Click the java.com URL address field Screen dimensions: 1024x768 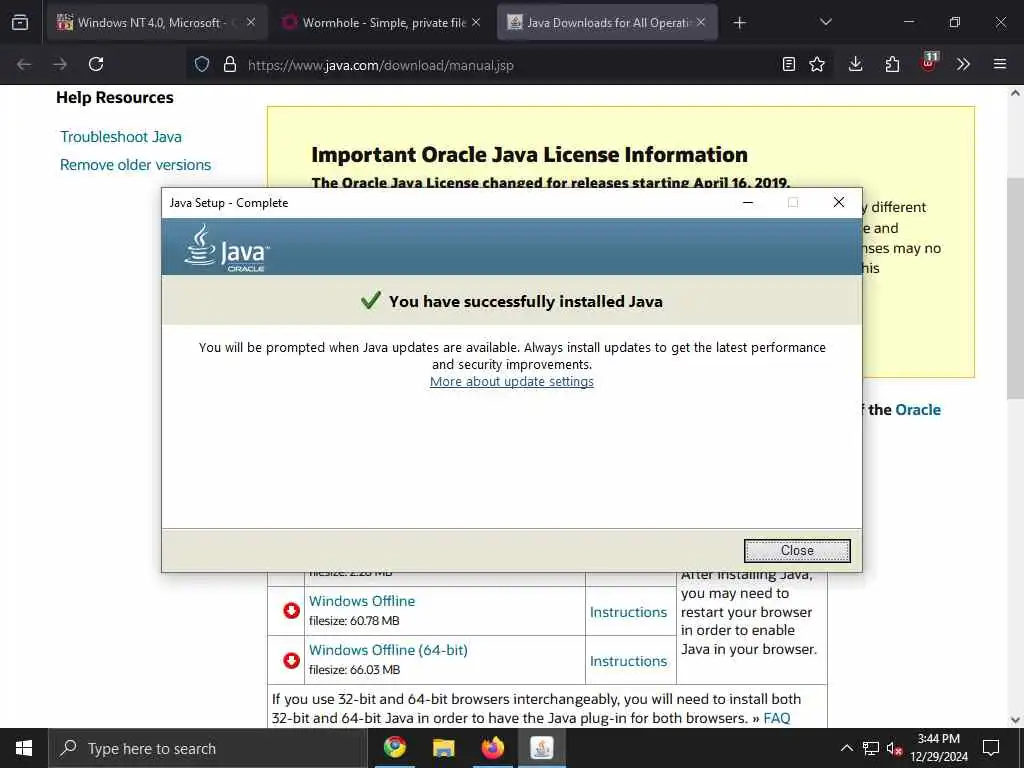381,65
